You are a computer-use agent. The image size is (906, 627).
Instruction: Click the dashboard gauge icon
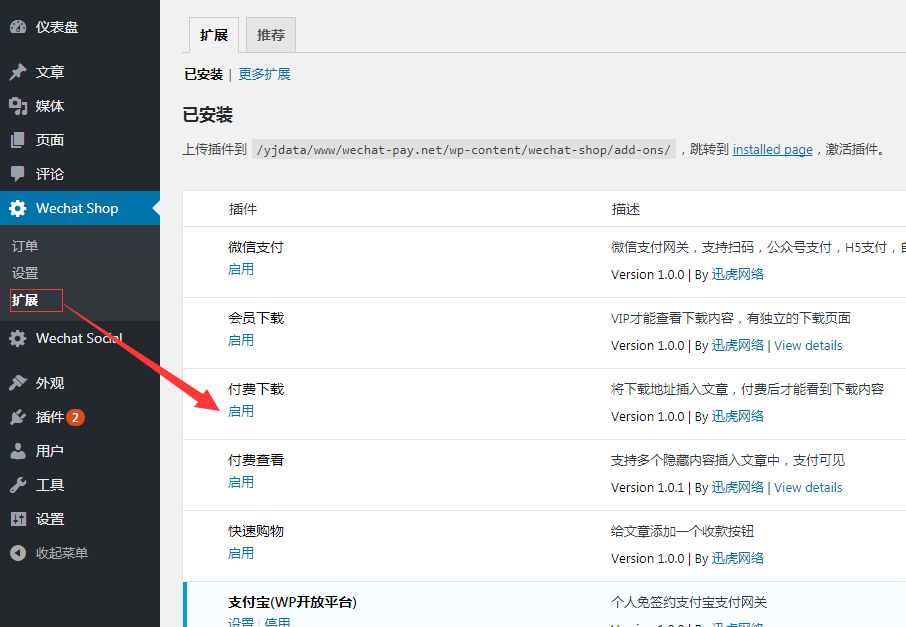18,27
